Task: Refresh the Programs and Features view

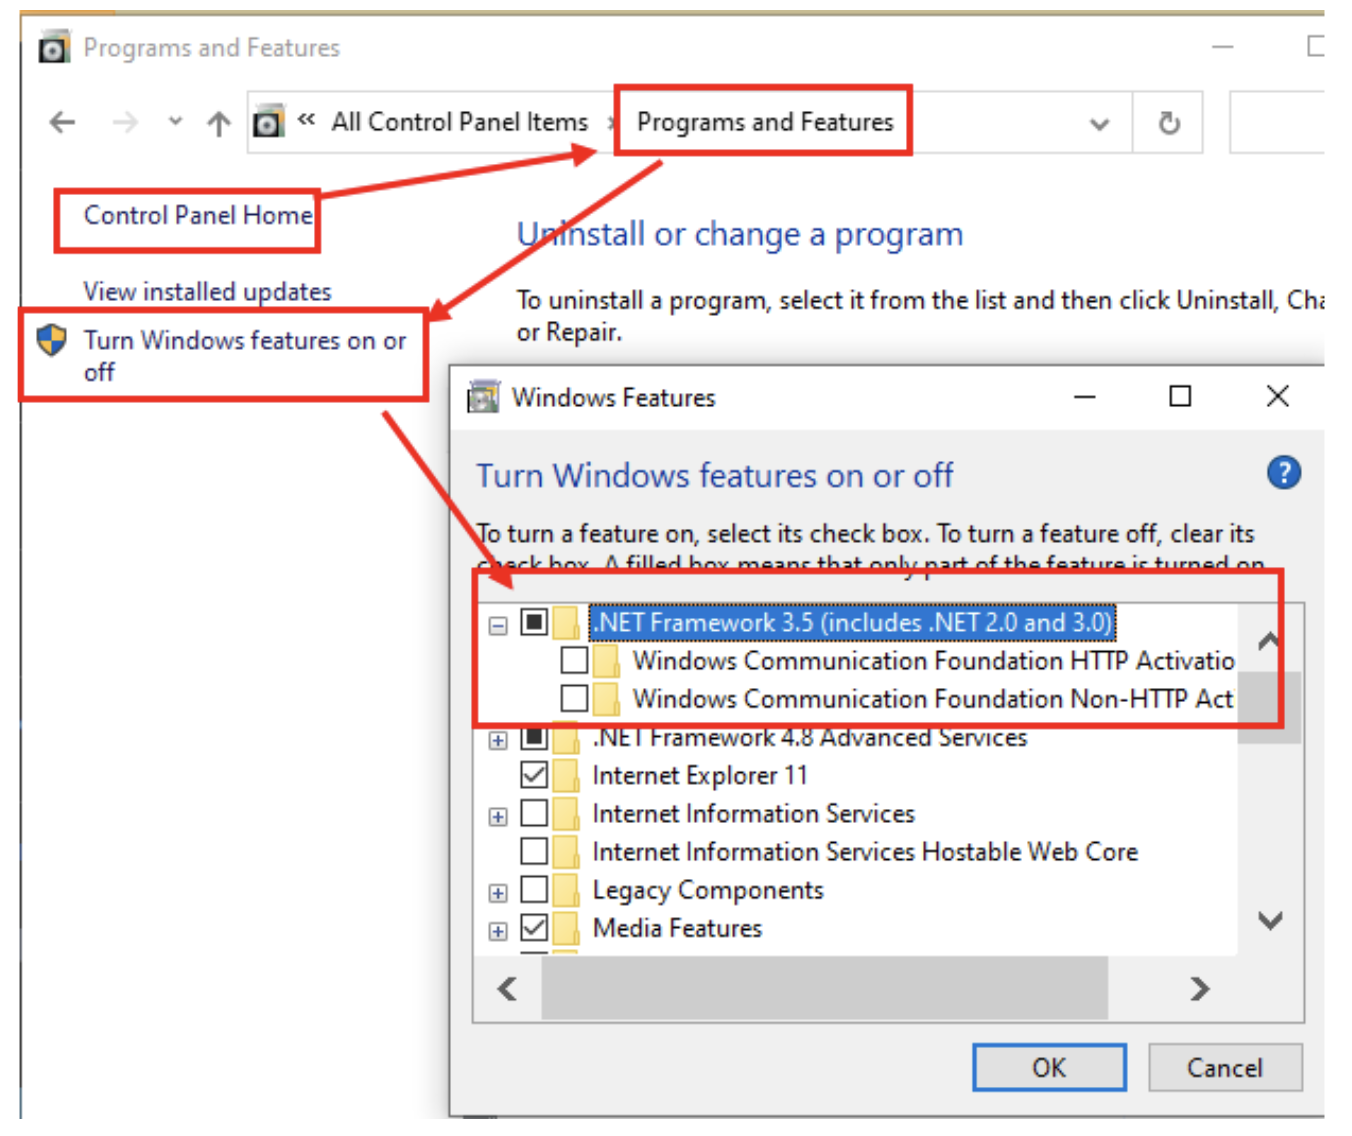Action: [1168, 123]
